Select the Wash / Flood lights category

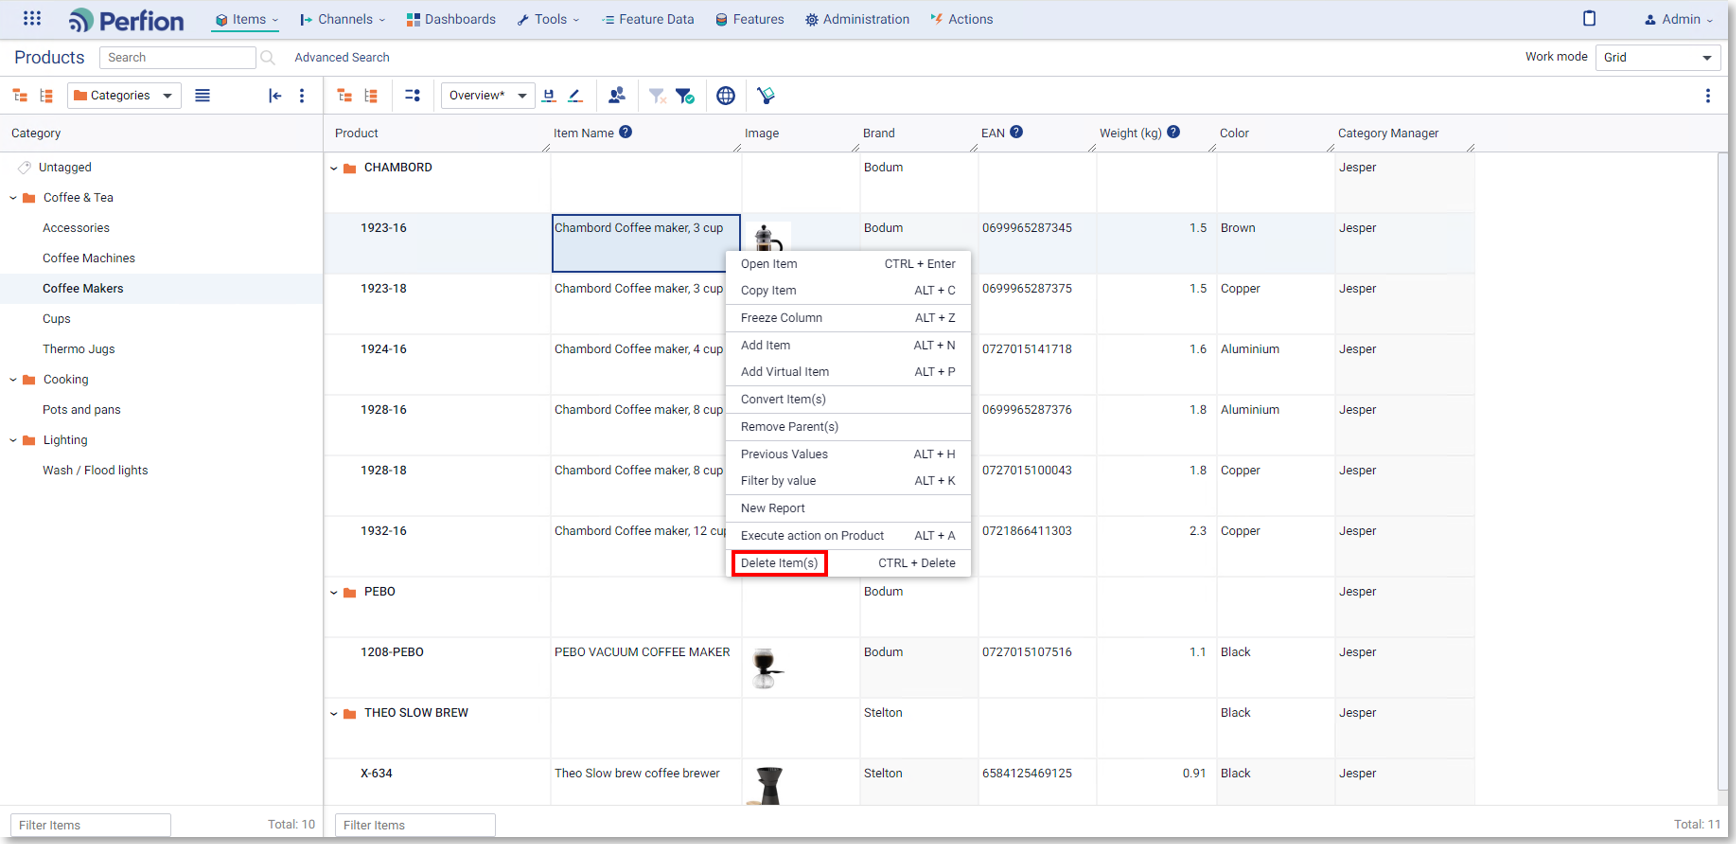click(x=95, y=470)
